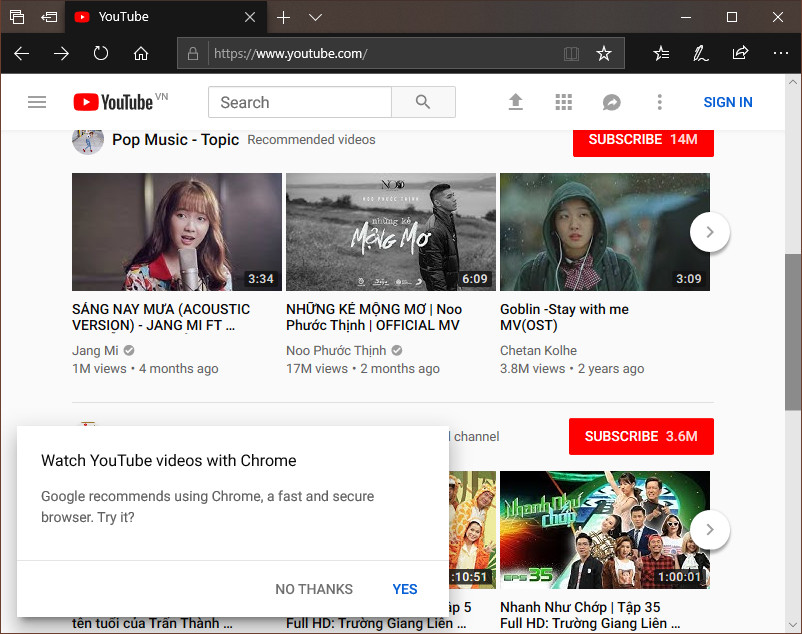
Task: Click the lock icon in address bar
Action: (193, 53)
